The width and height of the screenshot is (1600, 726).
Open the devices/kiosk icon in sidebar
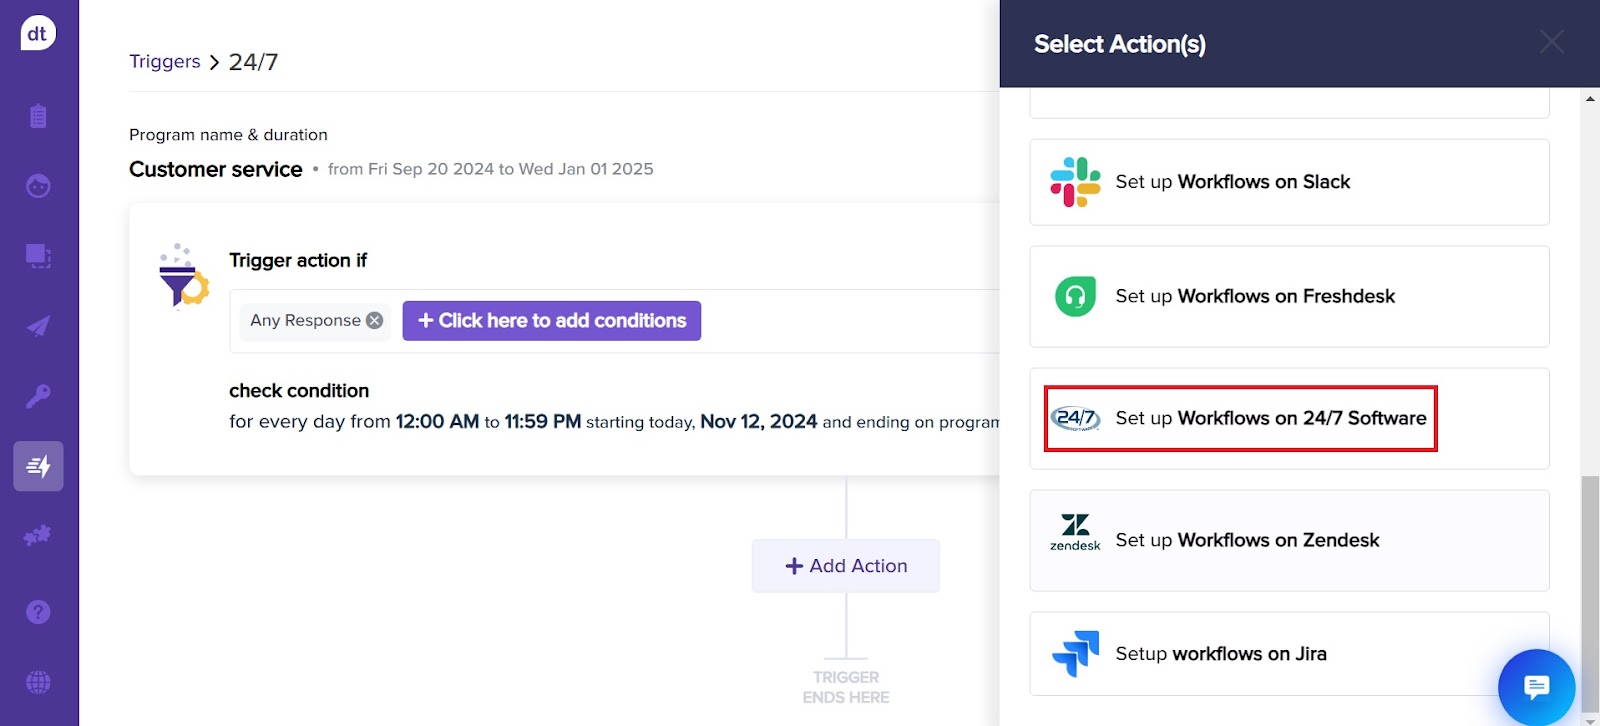point(38,256)
